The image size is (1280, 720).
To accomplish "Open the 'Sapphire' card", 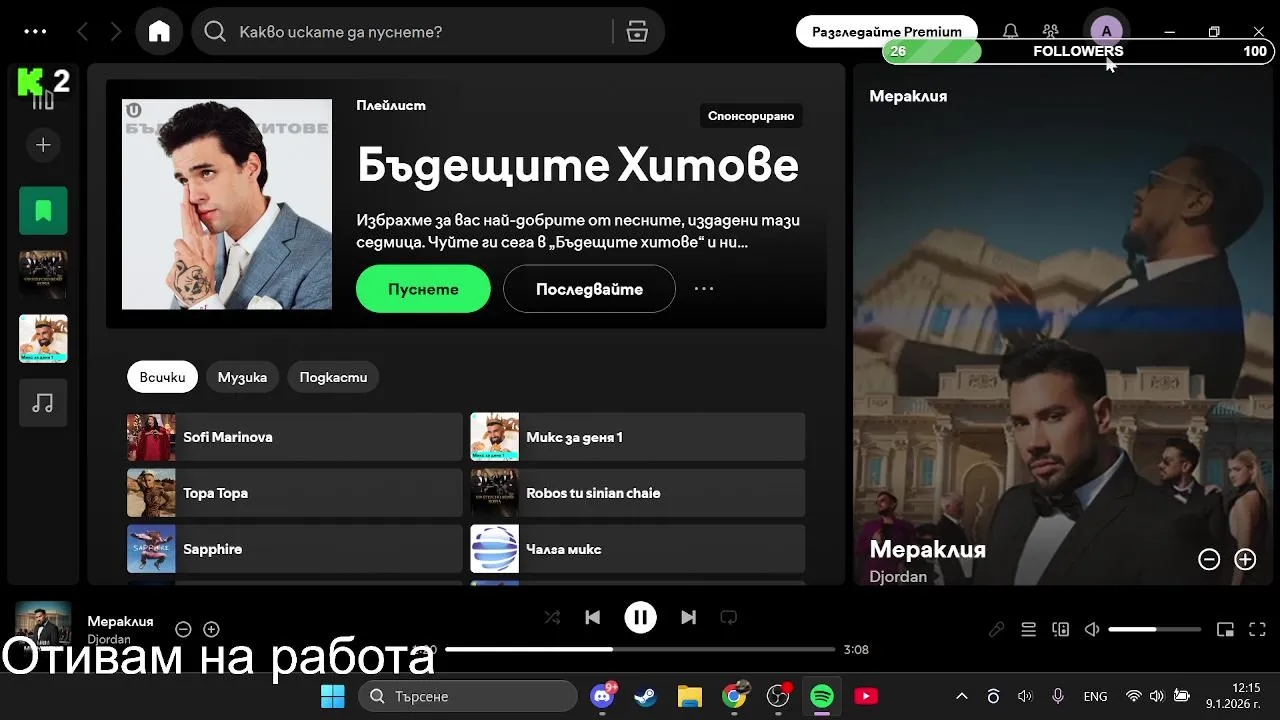I will (x=294, y=549).
